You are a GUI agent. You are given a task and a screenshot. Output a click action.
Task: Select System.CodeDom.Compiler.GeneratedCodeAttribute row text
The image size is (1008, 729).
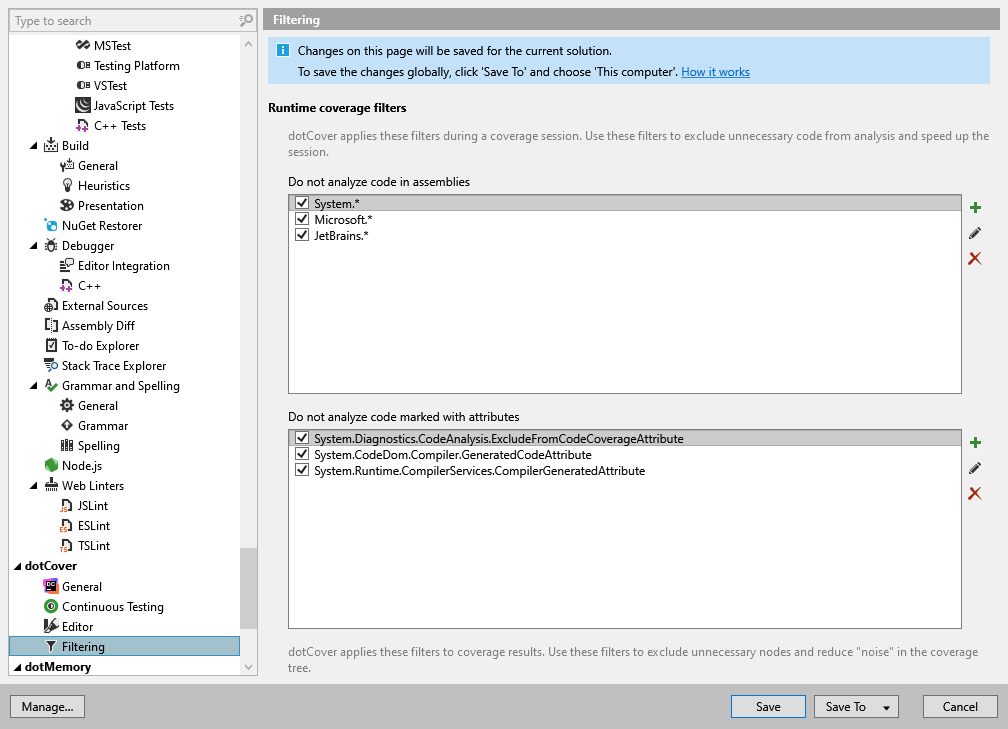tap(453, 454)
